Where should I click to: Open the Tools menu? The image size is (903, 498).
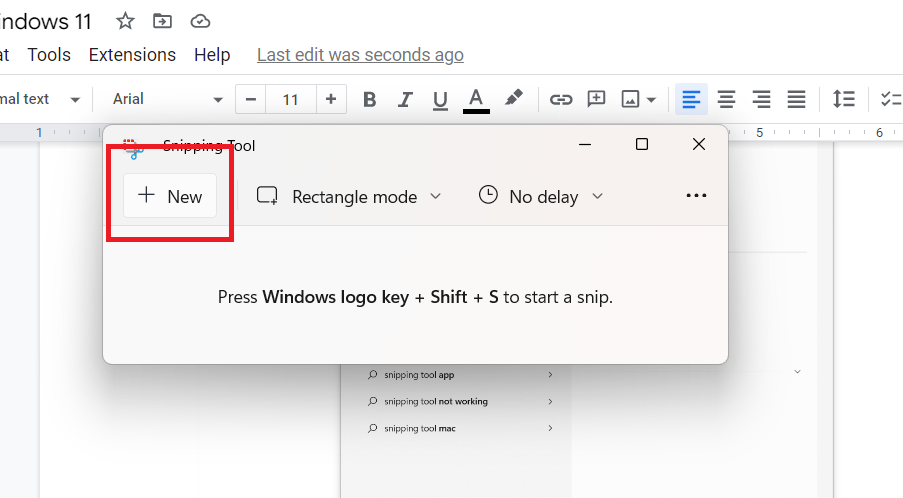pyautogui.click(x=49, y=55)
